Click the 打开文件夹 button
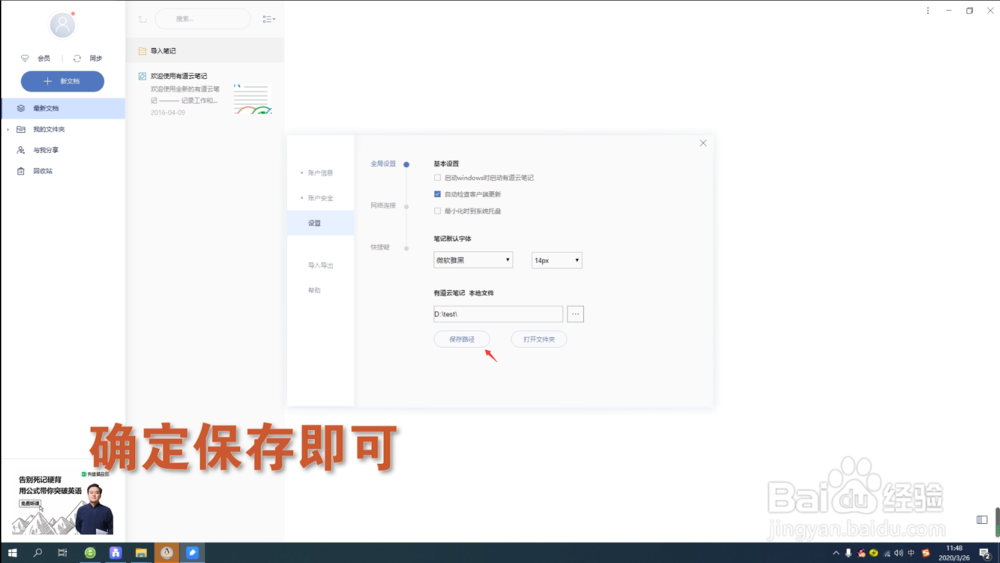This screenshot has height=563, width=1000. pyautogui.click(x=539, y=339)
